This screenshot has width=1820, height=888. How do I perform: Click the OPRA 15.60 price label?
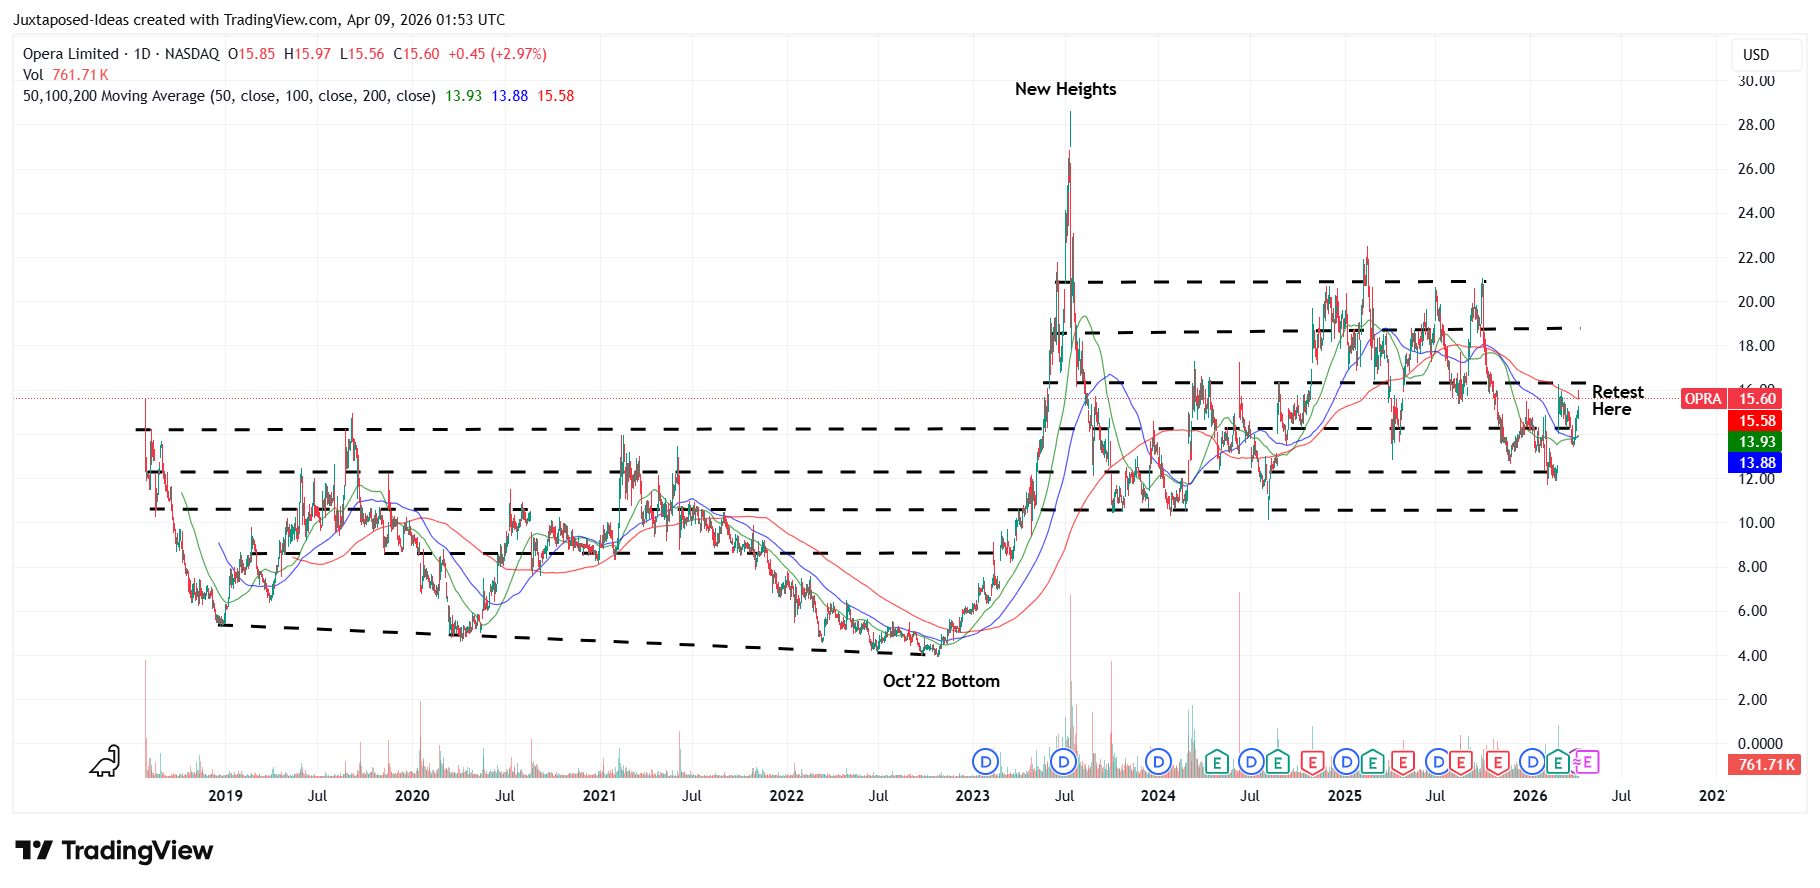(x=1731, y=399)
